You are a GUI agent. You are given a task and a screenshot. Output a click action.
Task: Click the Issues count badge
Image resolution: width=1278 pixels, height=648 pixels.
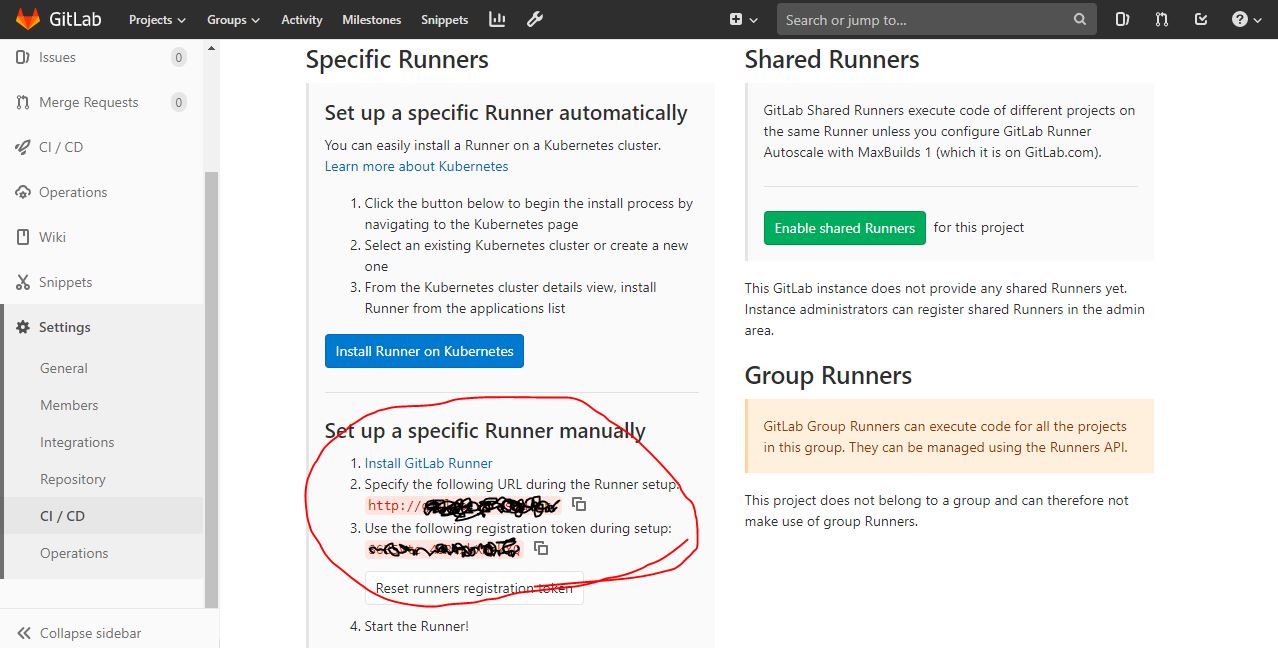179,57
